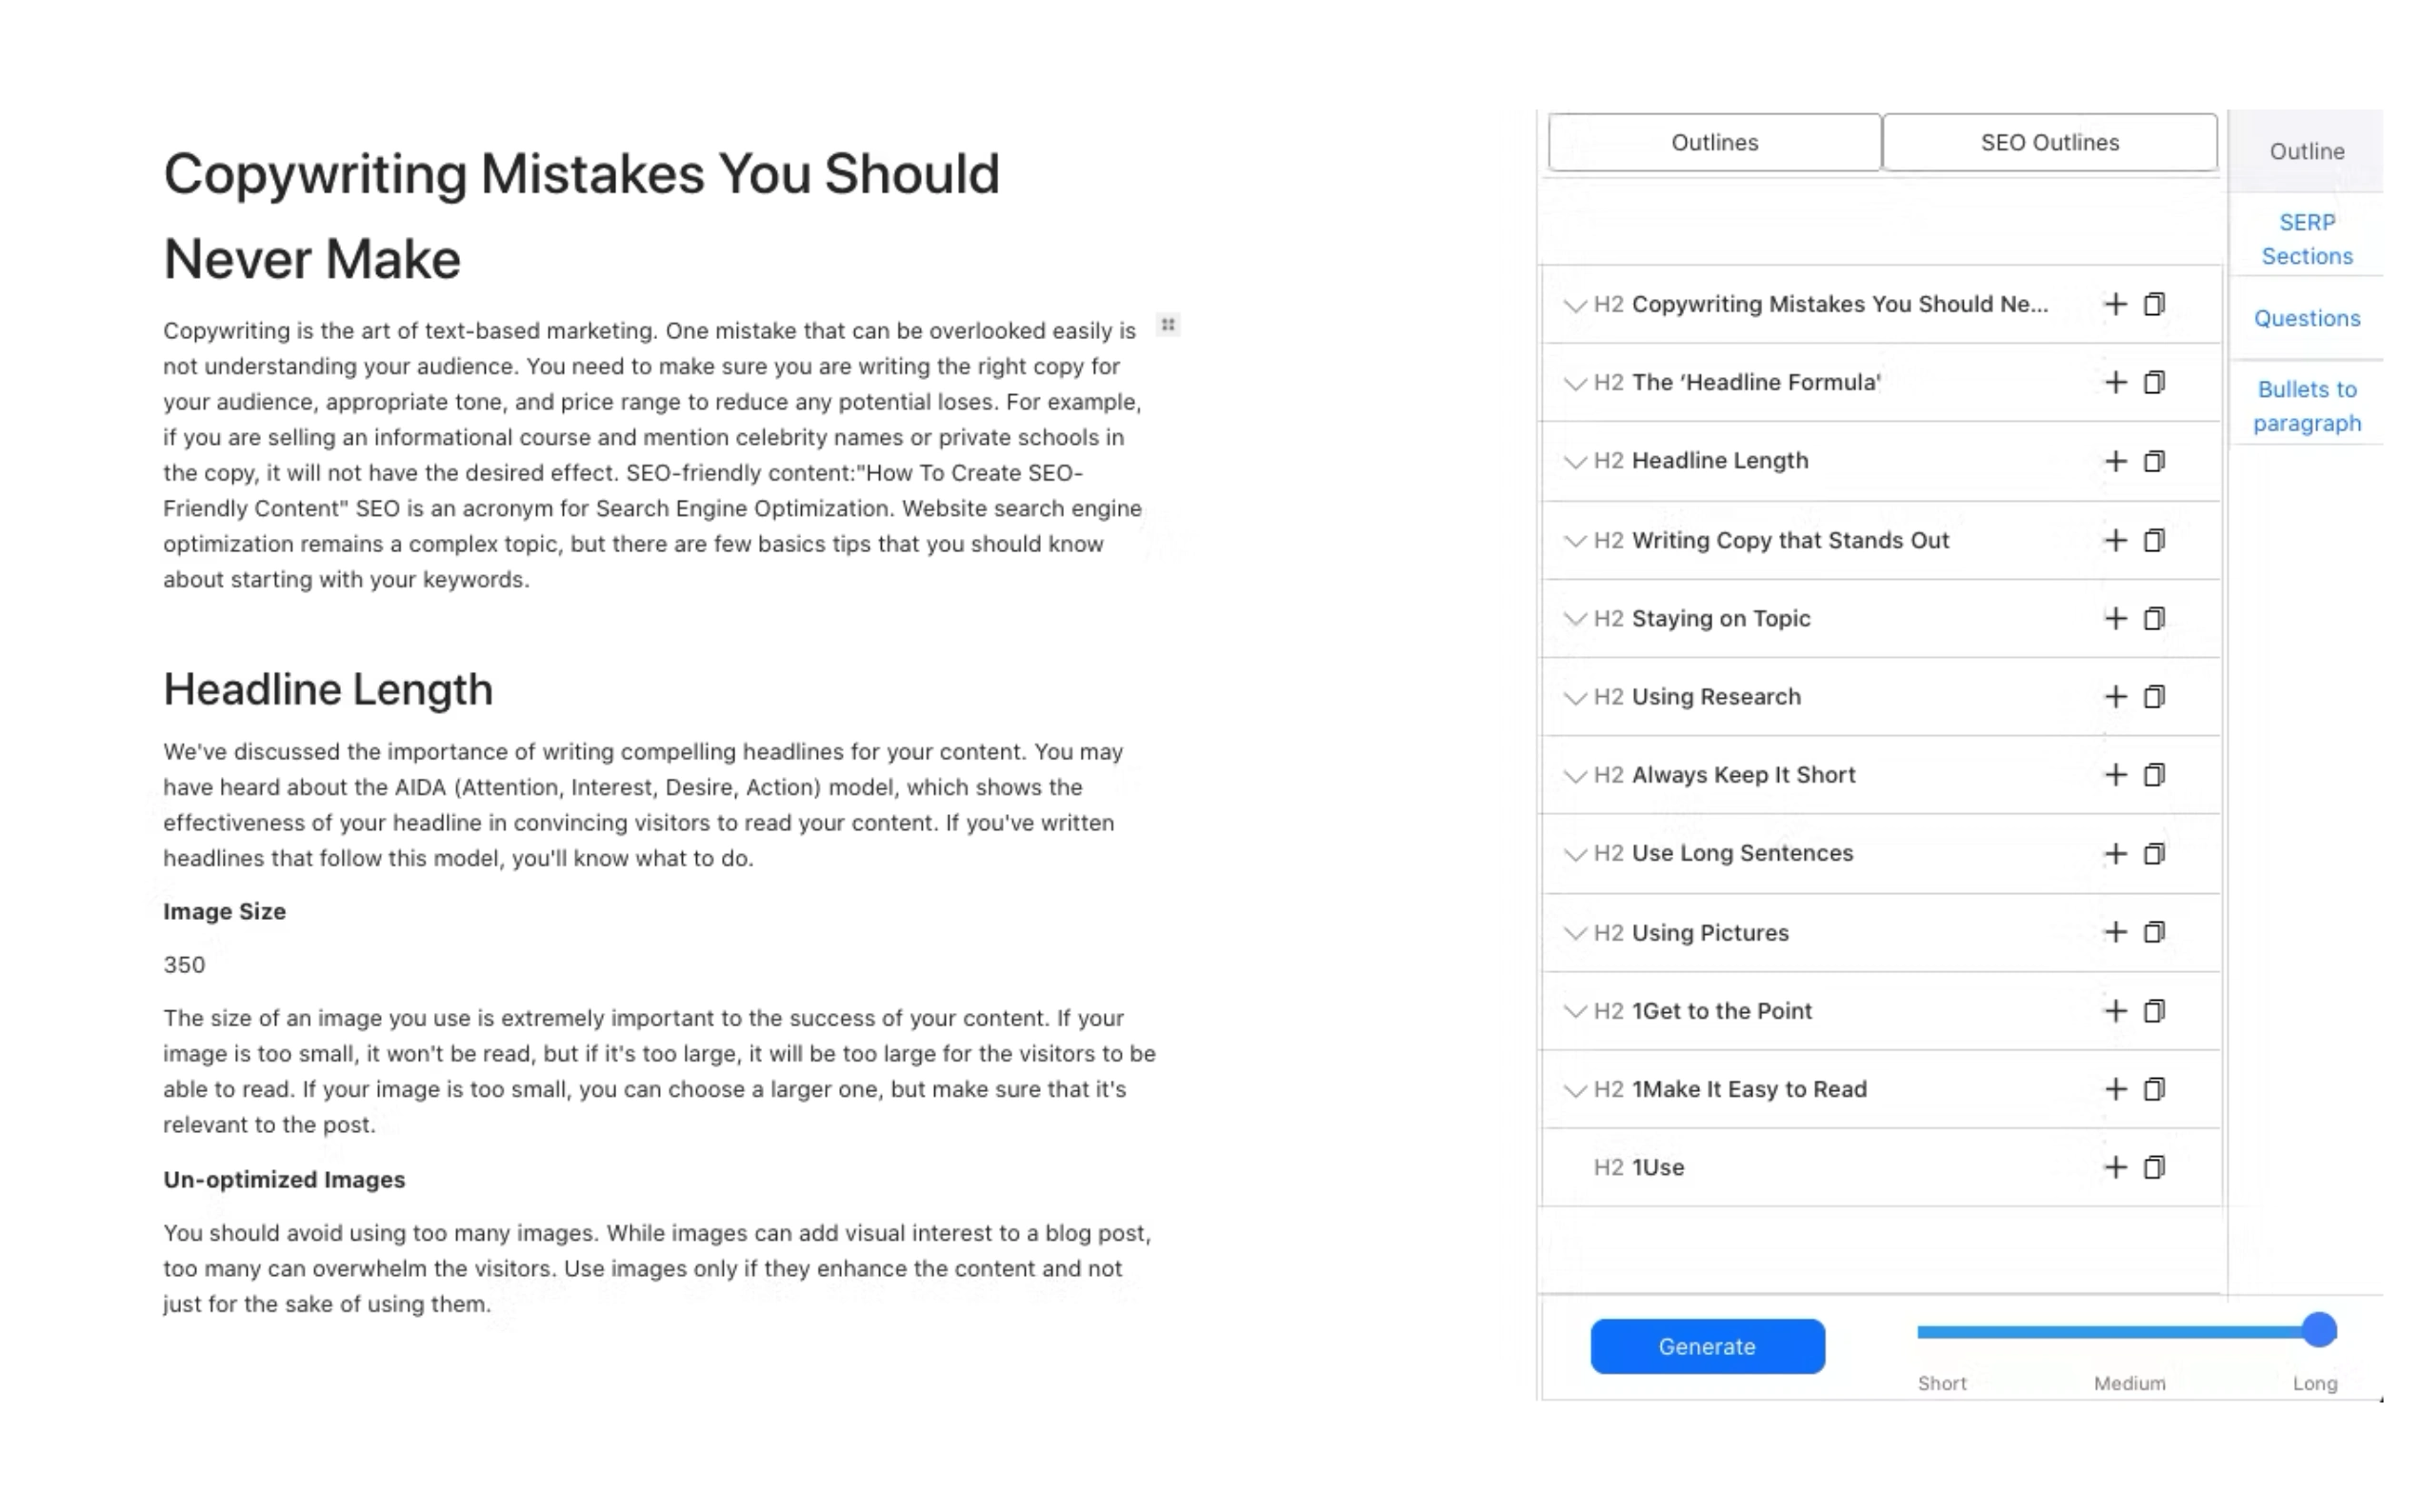Click plus icon for 'Headline Length' outline
Screen dimensions: 2419x1512
point(2114,461)
